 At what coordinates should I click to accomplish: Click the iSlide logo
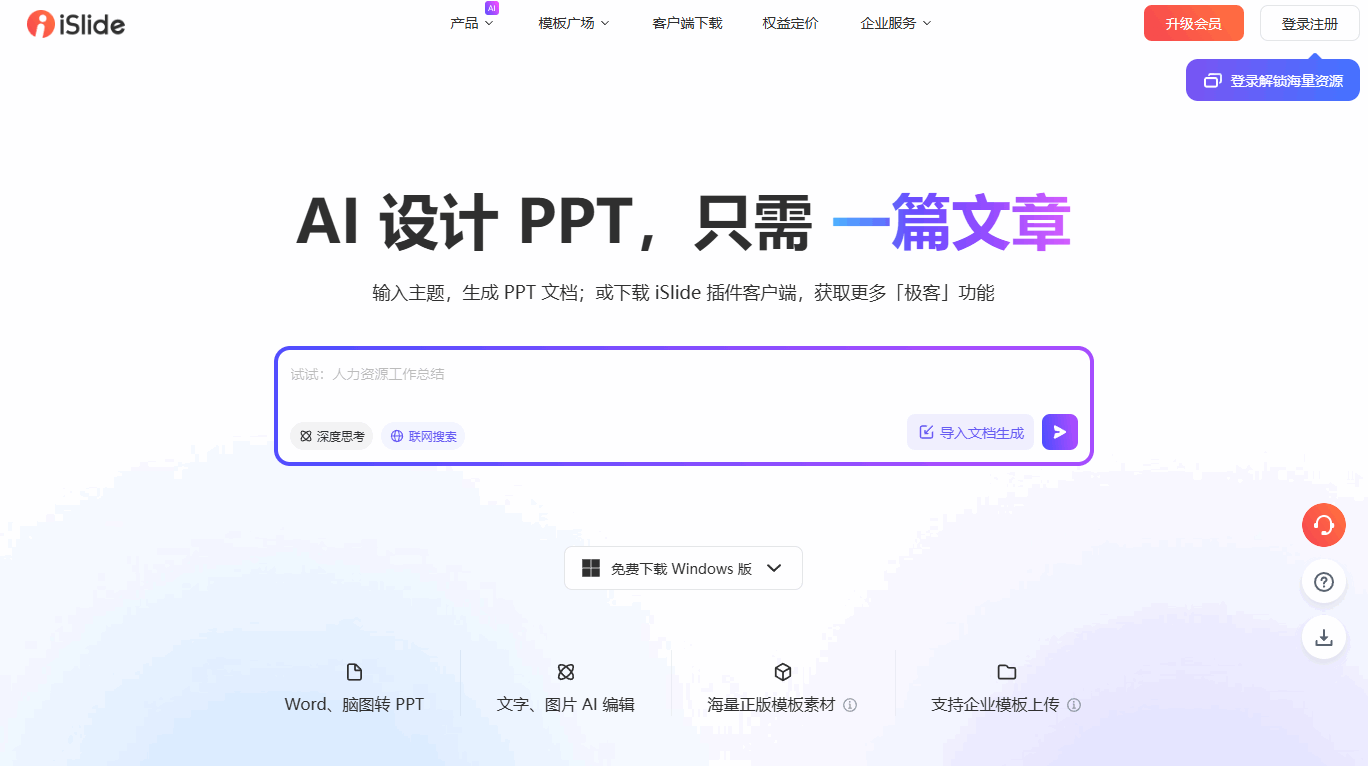[76, 24]
